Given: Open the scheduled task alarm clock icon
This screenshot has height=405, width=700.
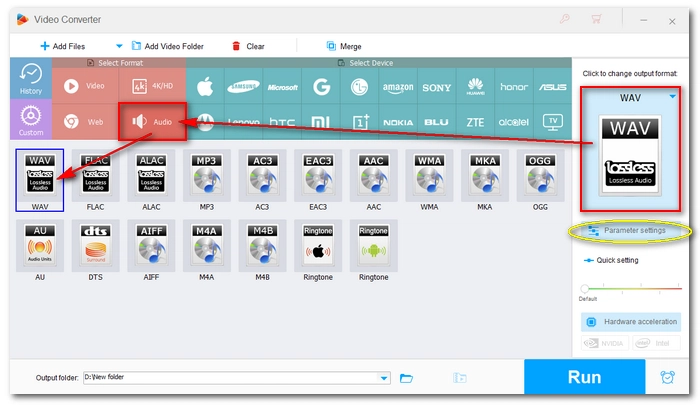Looking at the screenshot, I should tap(667, 377).
